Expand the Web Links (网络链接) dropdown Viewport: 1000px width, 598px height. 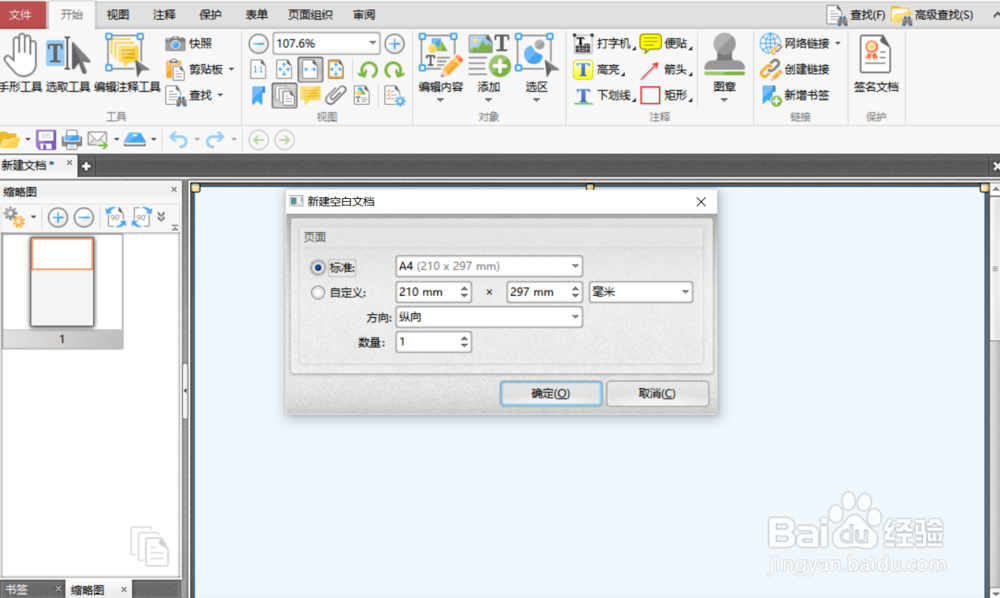coord(837,43)
